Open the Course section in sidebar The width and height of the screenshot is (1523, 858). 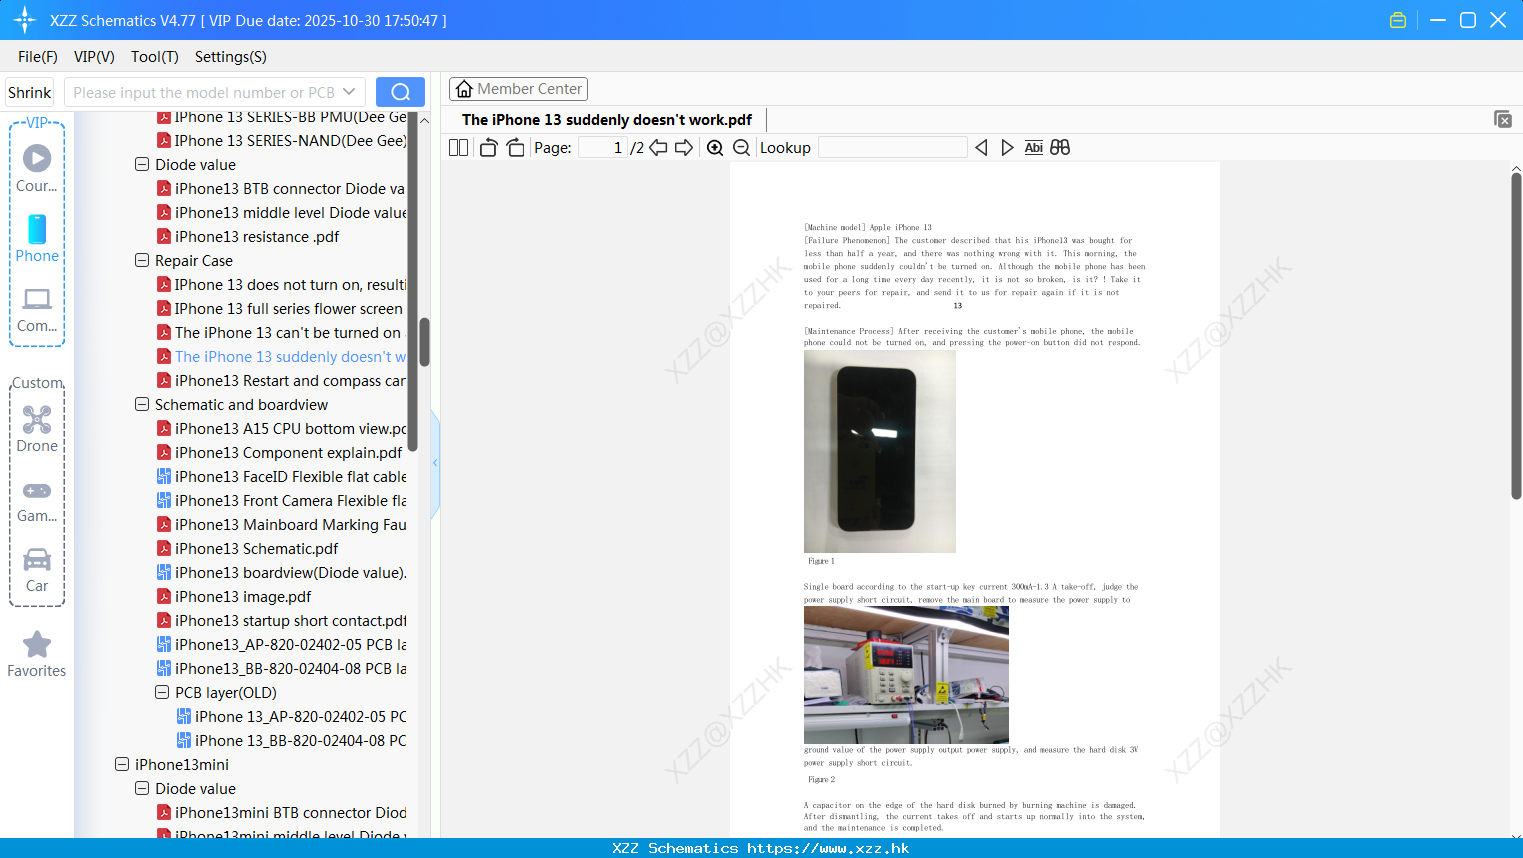coord(37,168)
